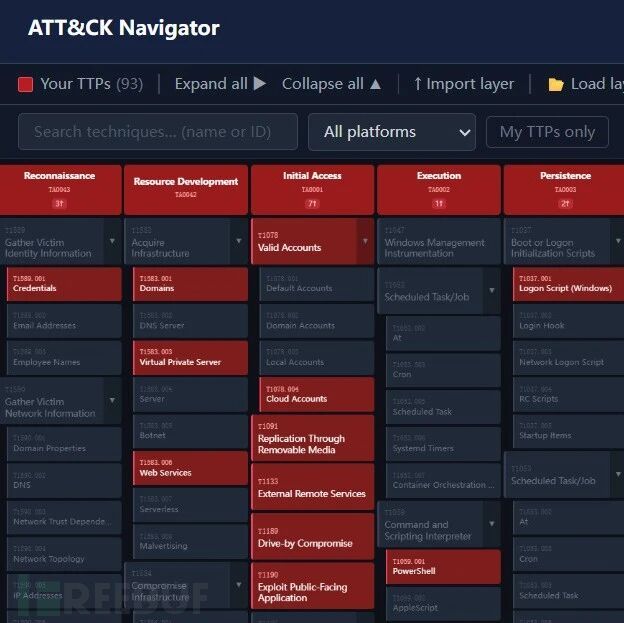Viewport: 624px width, 623px height.
Task: Select Network Logon Script sub-technique
Action: point(568,357)
